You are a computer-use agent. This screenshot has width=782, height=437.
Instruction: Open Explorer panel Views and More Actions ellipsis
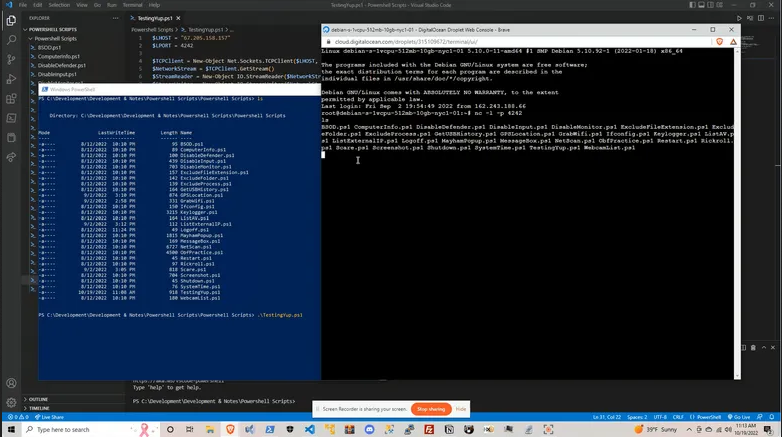(116, 18)
